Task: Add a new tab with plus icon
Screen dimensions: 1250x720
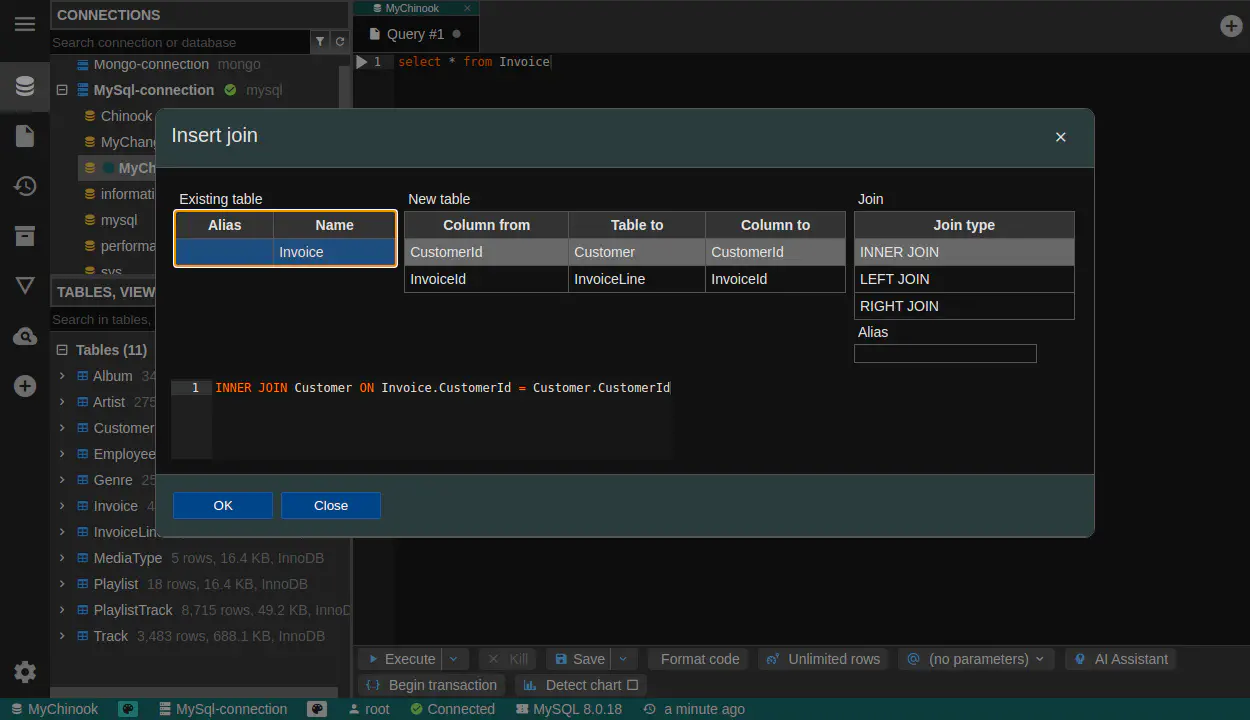Action: 1232,26
